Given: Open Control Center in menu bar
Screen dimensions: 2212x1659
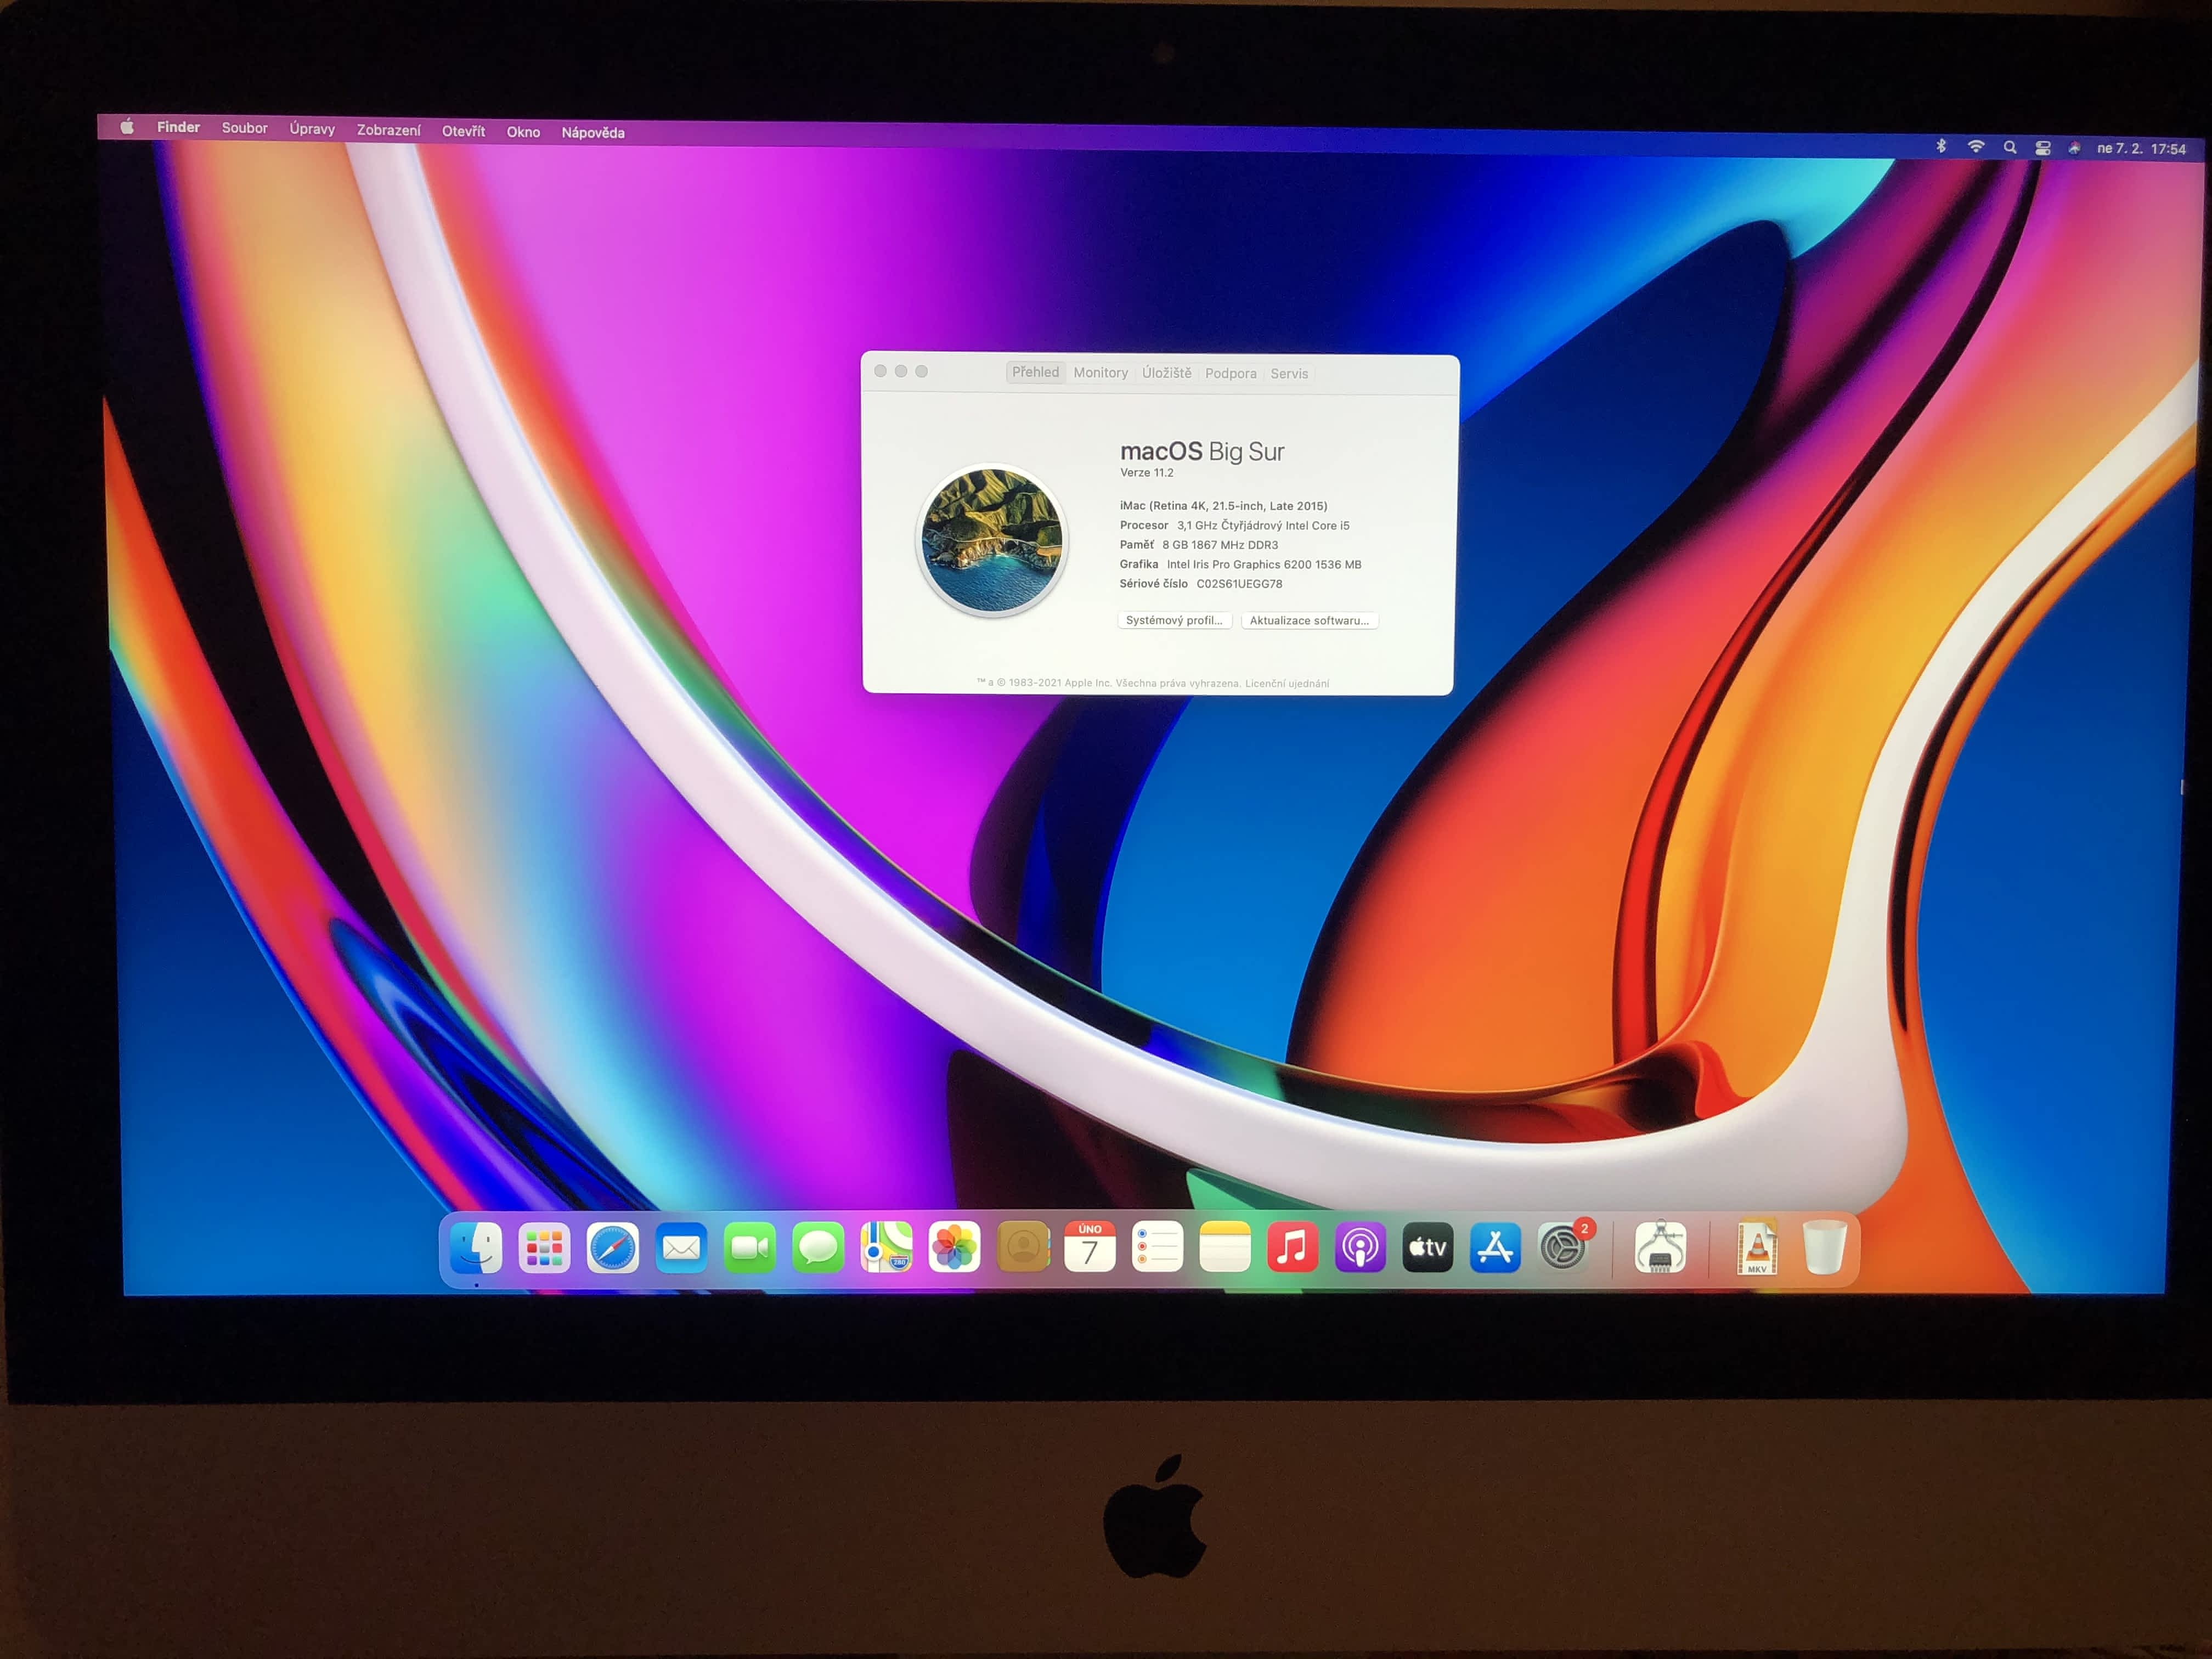Looking at the screenshot, I should [2043, 148].
